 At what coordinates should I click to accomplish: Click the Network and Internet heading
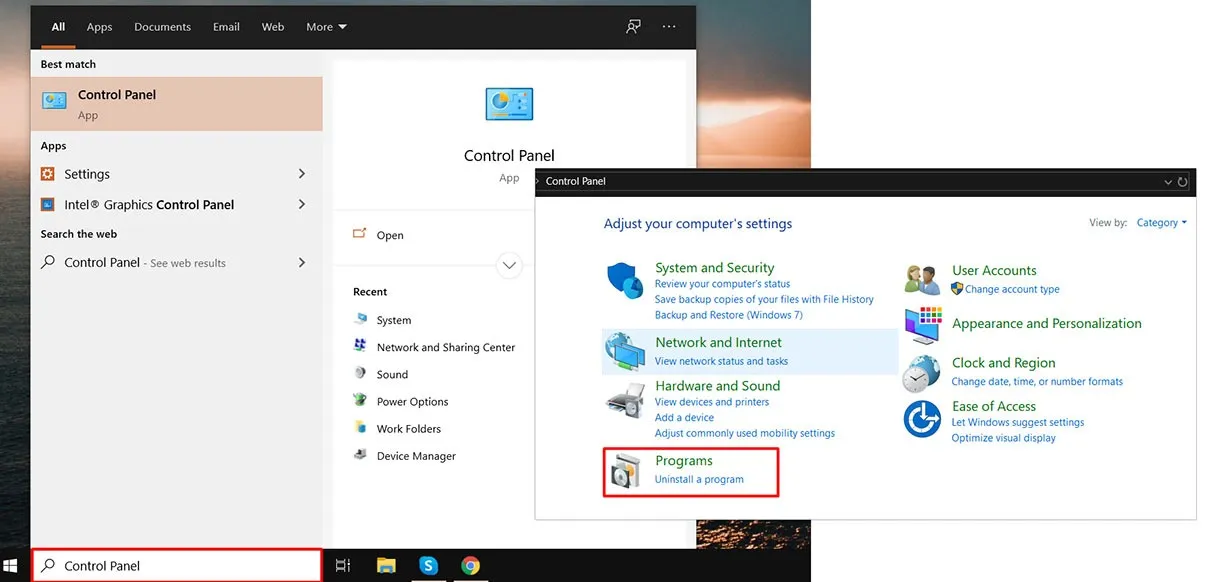718,342
